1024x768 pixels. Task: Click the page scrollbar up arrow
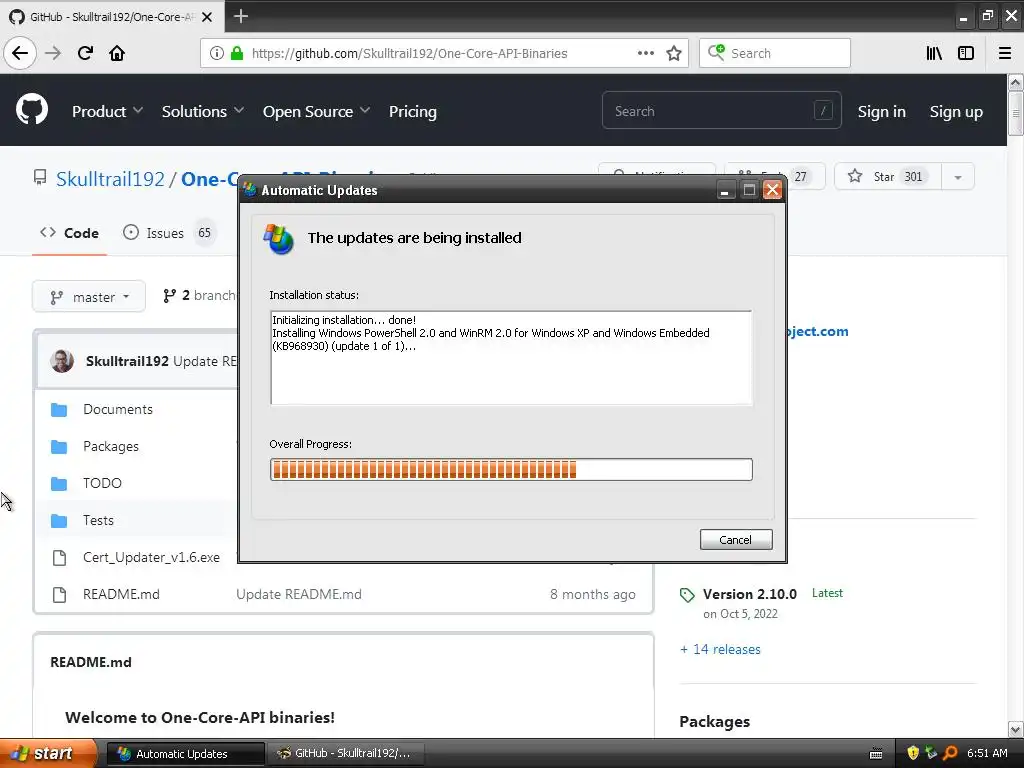(1016, 82)
